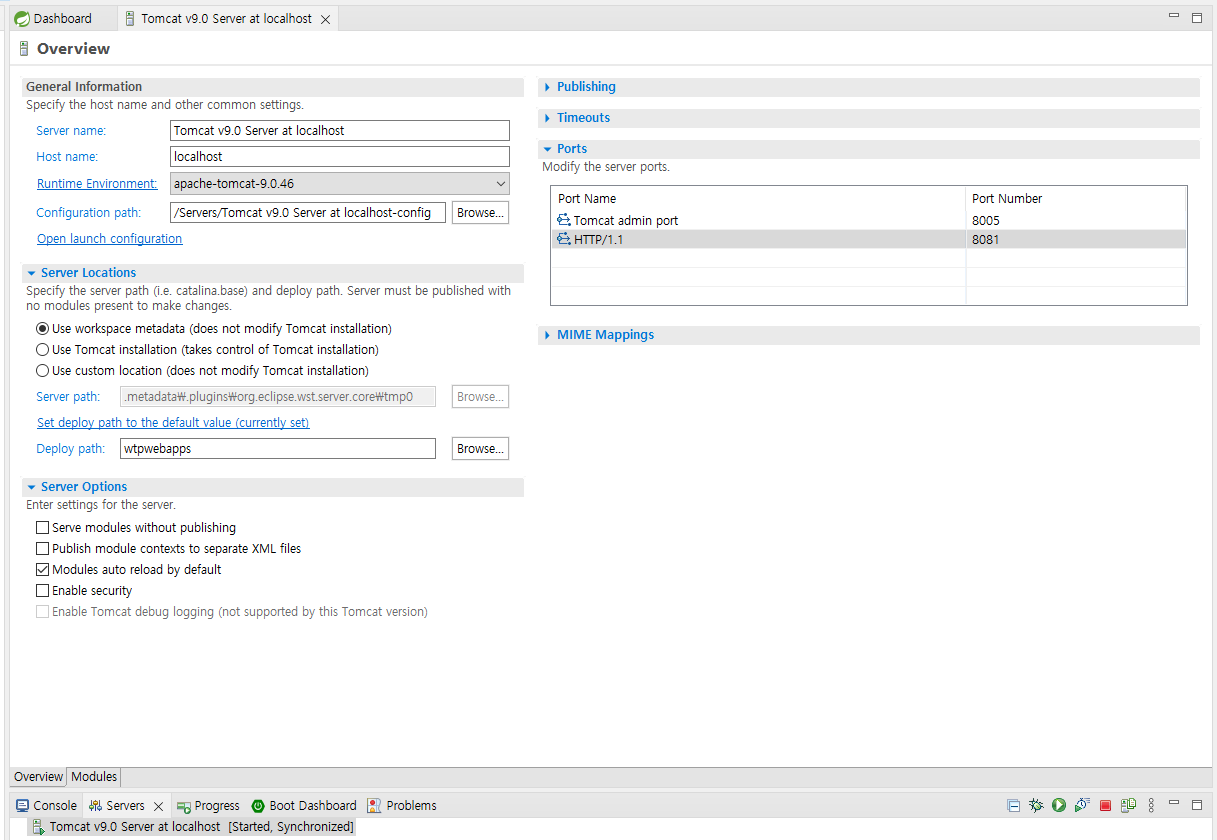Expand the Timeouts section
The width and height of the screenshot is (1217, 840).
547,118
